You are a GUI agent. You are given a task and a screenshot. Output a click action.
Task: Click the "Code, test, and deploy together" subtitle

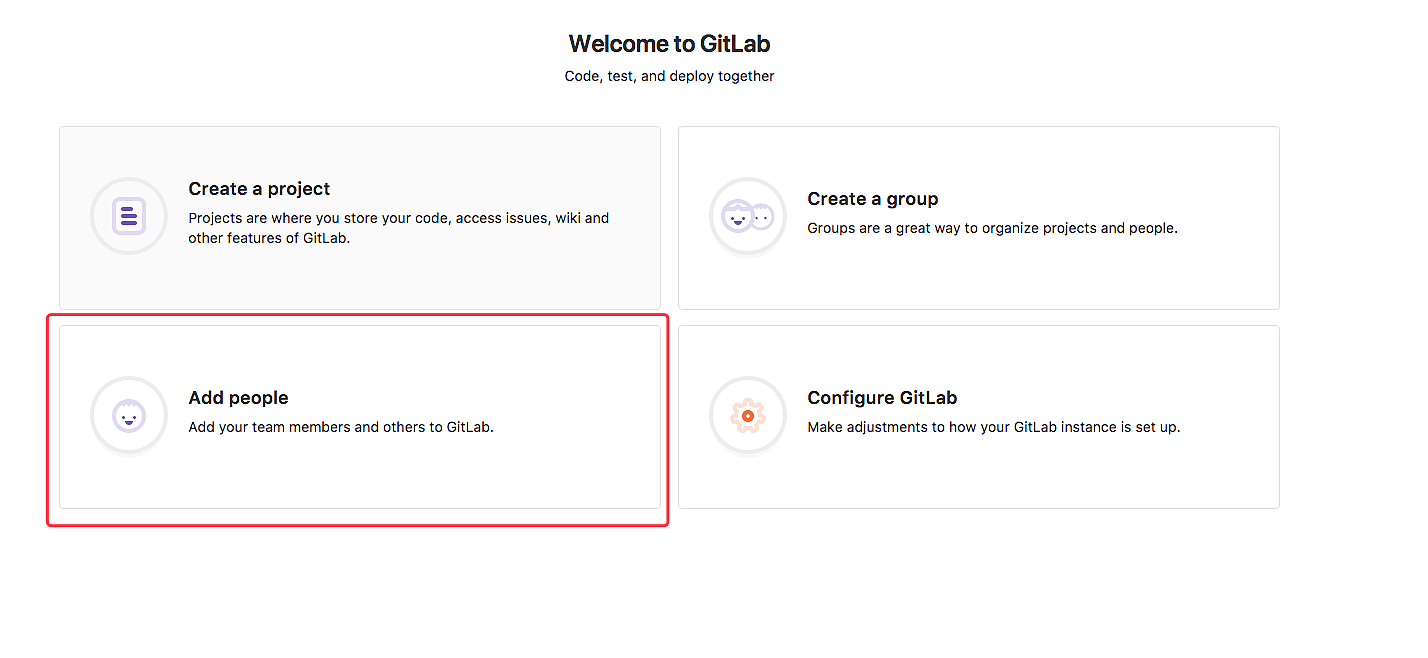(x=669, y=76)
